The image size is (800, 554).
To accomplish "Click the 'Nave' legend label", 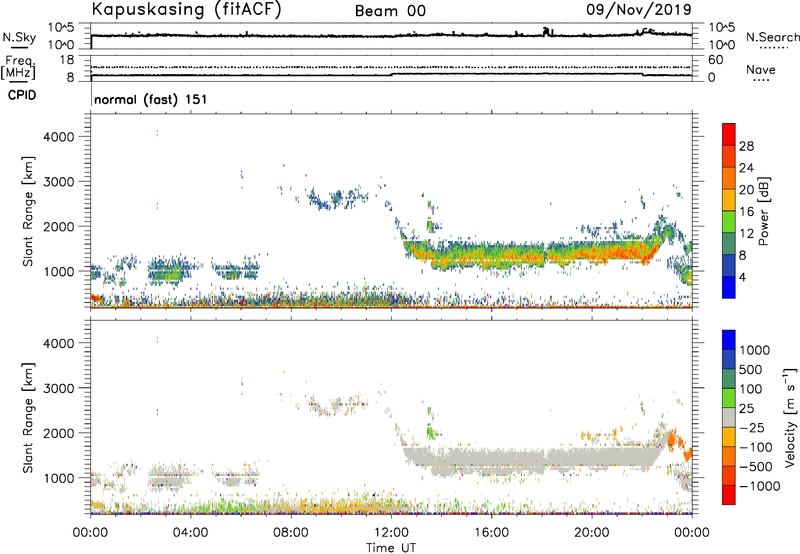I will (x=761, y=70).
